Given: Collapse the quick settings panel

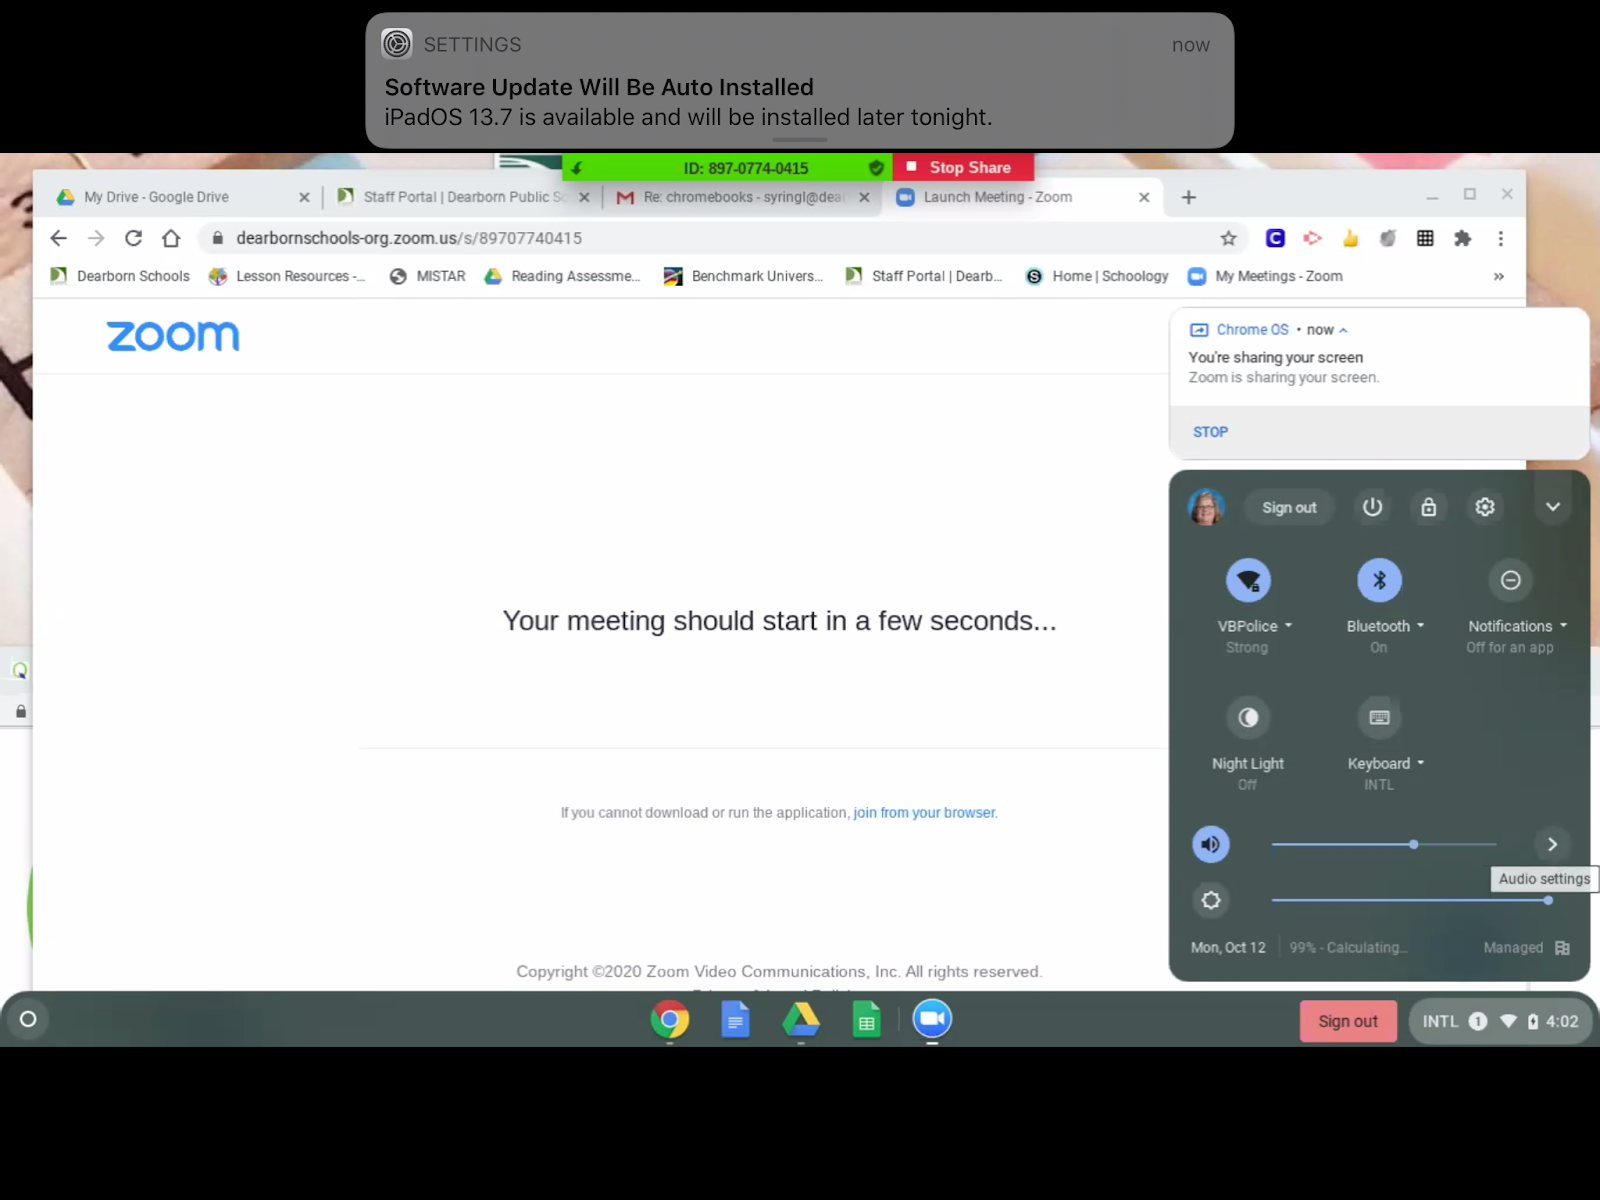Looking at the screenshot, I should 1553,507.
